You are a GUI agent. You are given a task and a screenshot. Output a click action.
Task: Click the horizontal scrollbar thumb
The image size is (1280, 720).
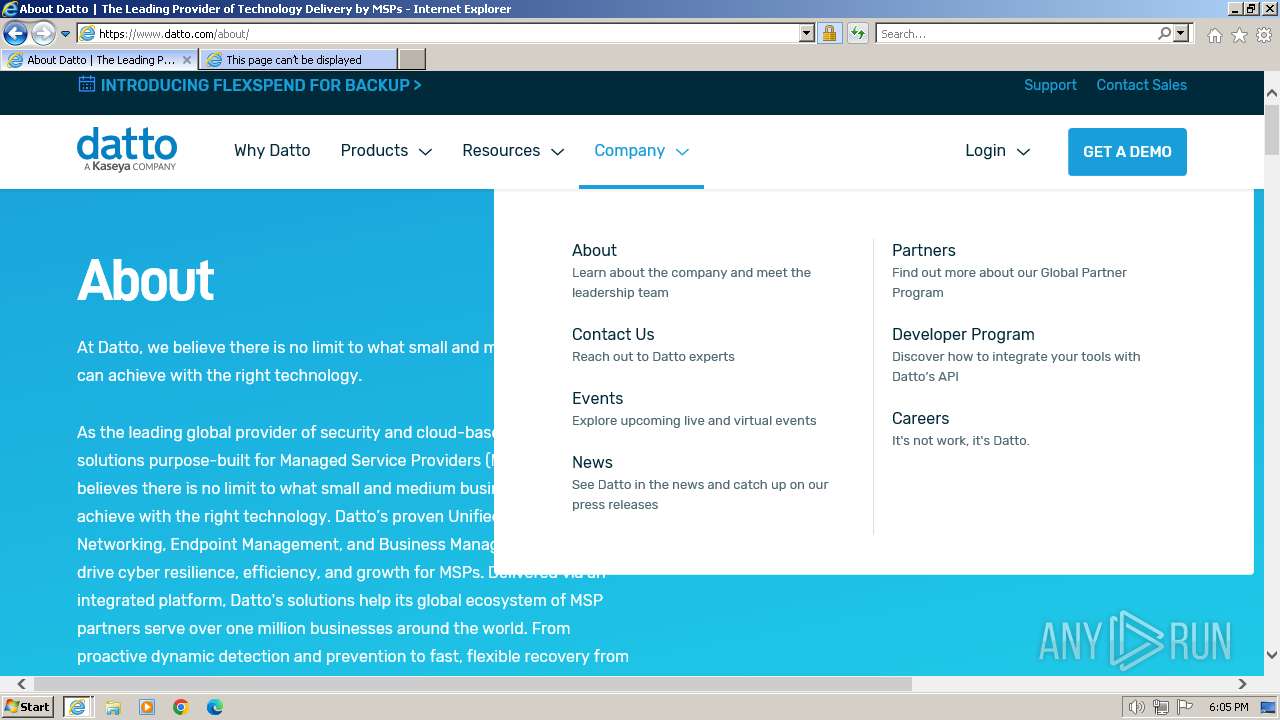click(473, 684)
